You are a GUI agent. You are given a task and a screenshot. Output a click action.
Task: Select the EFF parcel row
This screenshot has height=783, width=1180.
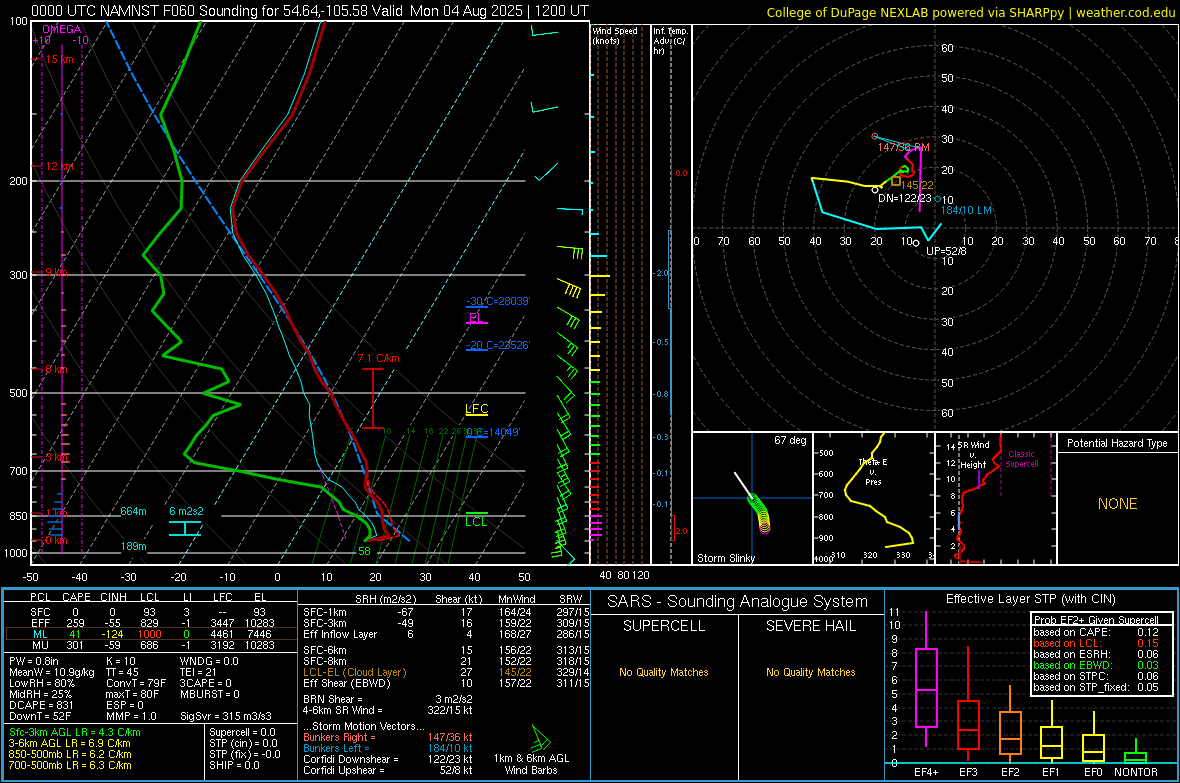pos(151,623)
